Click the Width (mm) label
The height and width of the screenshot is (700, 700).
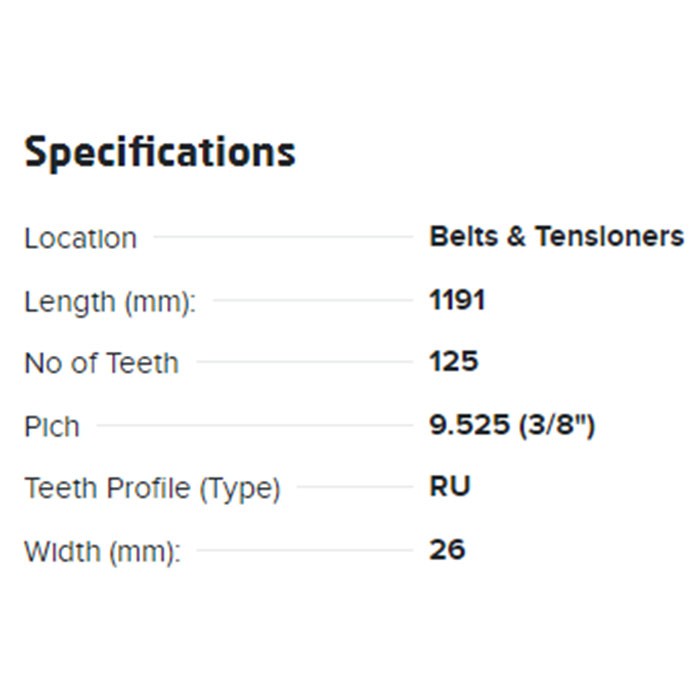coord(102,551)
